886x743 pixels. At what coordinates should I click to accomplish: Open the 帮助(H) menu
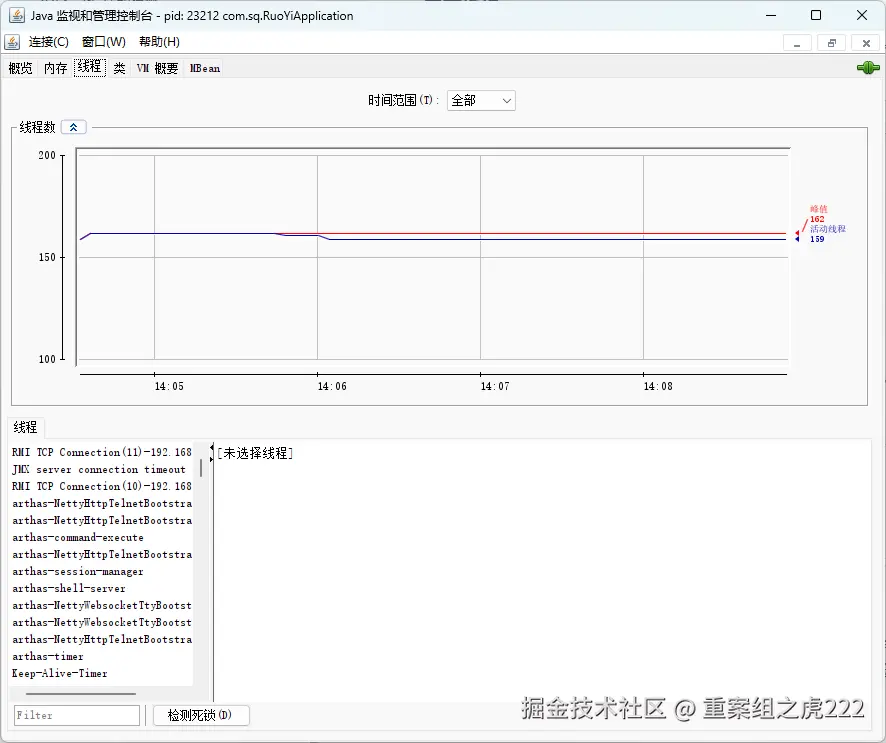[159, 42]
